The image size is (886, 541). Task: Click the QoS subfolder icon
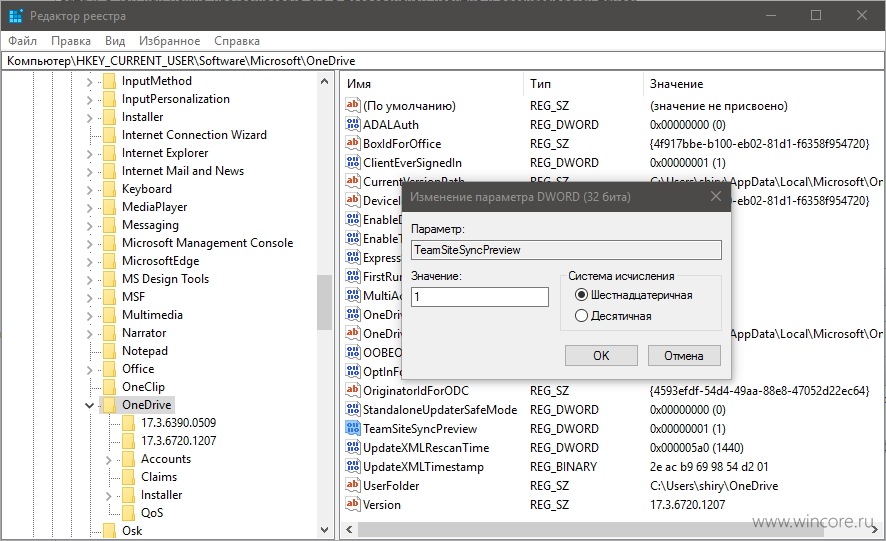click(128, 513)
